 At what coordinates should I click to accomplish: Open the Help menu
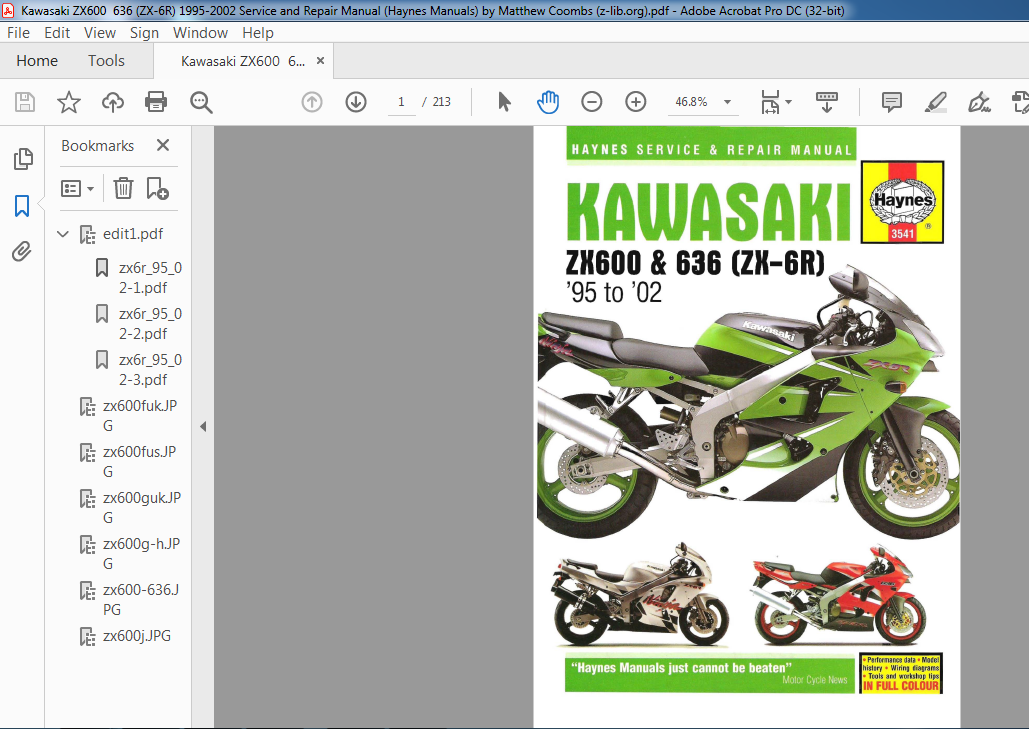point(257,33)
